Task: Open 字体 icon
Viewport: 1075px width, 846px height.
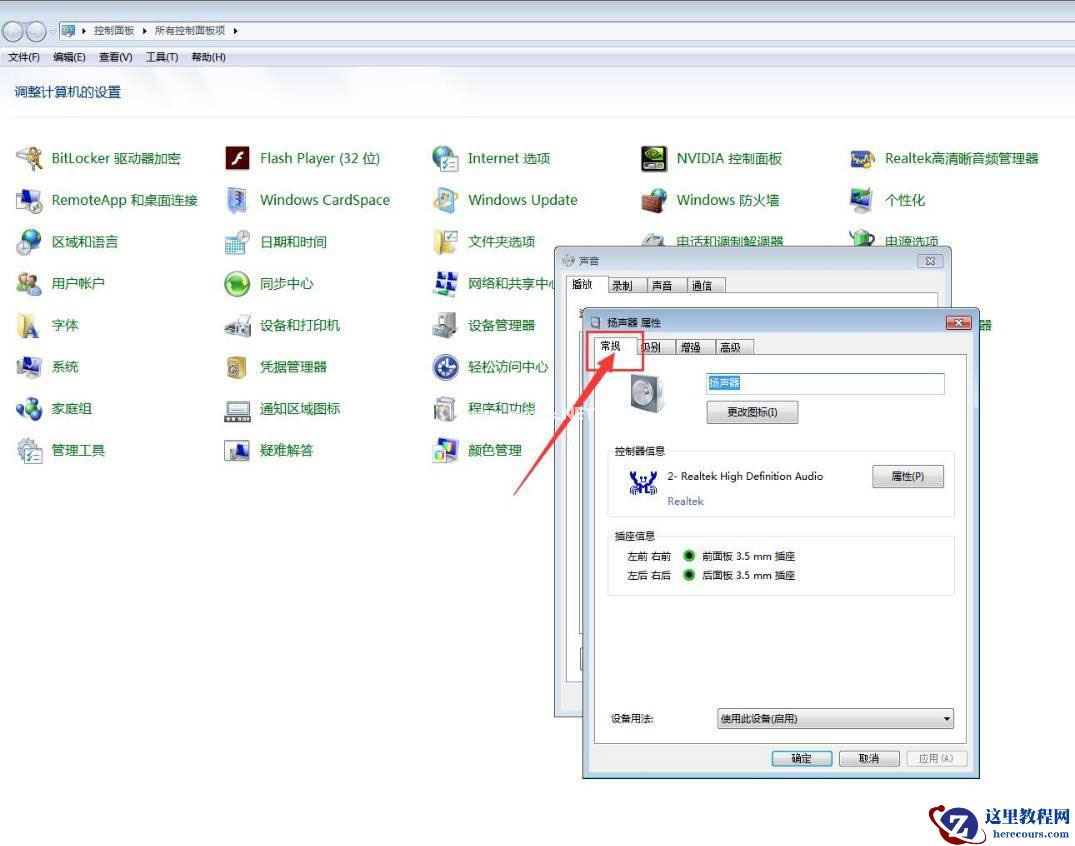Action: (29, 325)
